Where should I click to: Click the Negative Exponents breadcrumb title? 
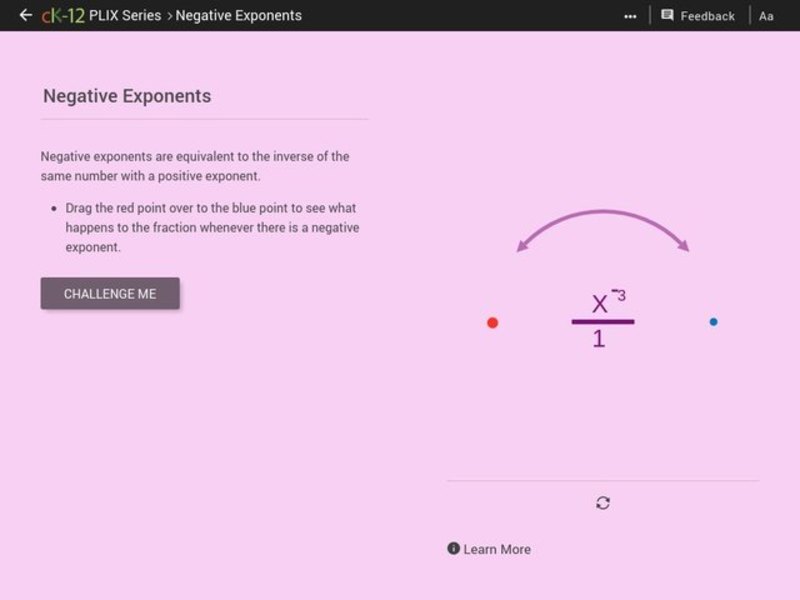pos(238,15)
